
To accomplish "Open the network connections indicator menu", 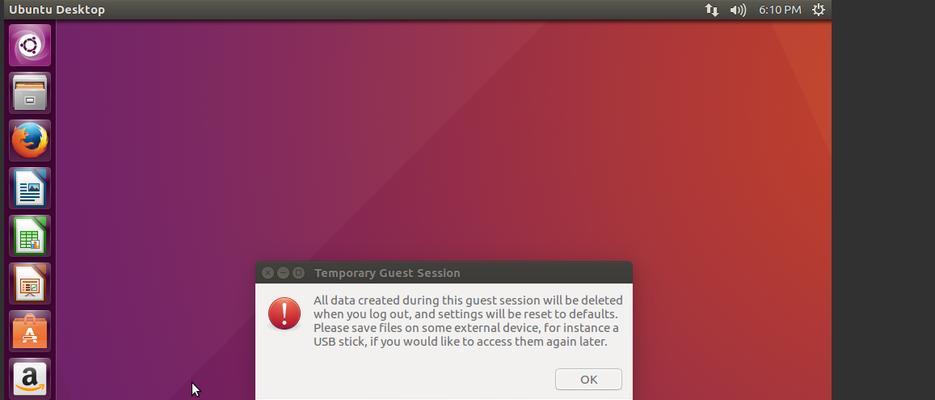I will tap(711, 10).
